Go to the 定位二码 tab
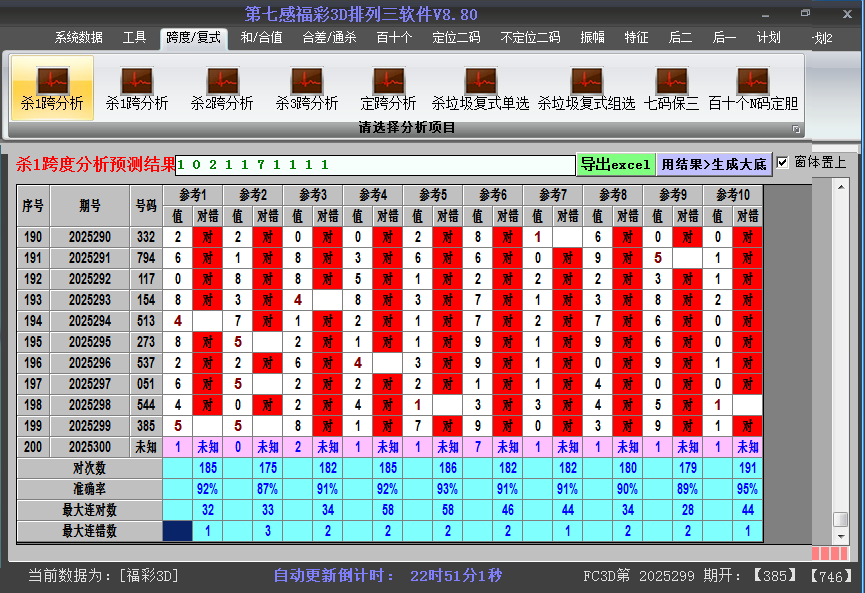 (455, 38)
